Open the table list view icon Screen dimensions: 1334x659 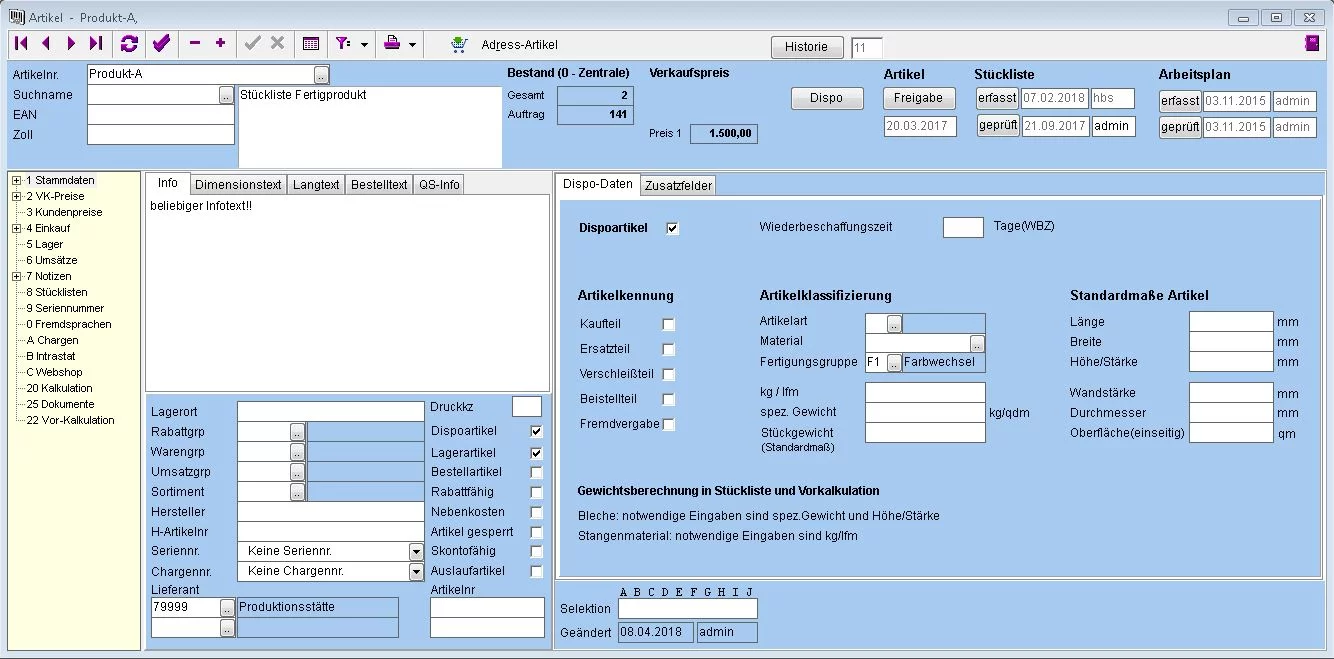click(311, 44)
